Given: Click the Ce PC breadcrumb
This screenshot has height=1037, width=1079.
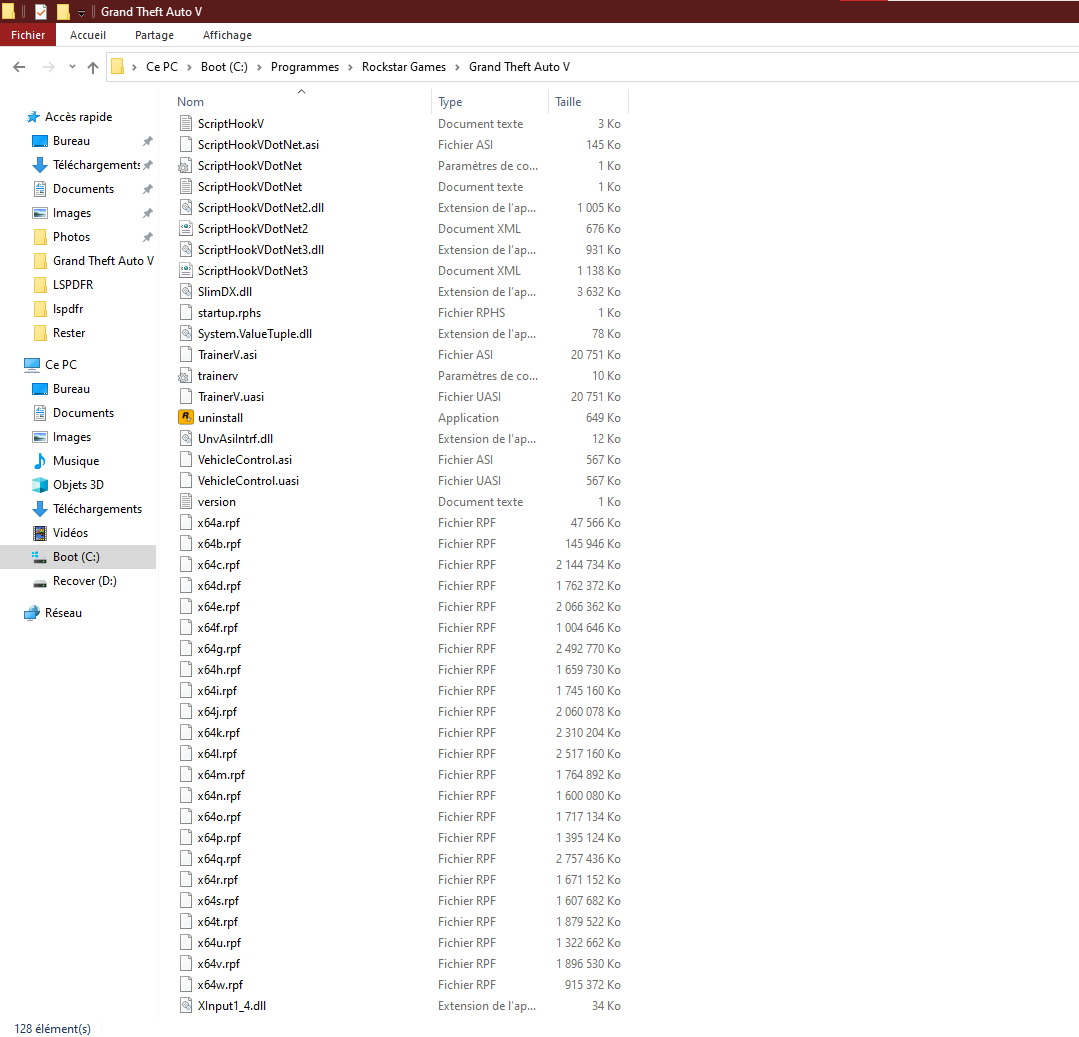Looking at the screenshot, I should [x=162, y=67].
